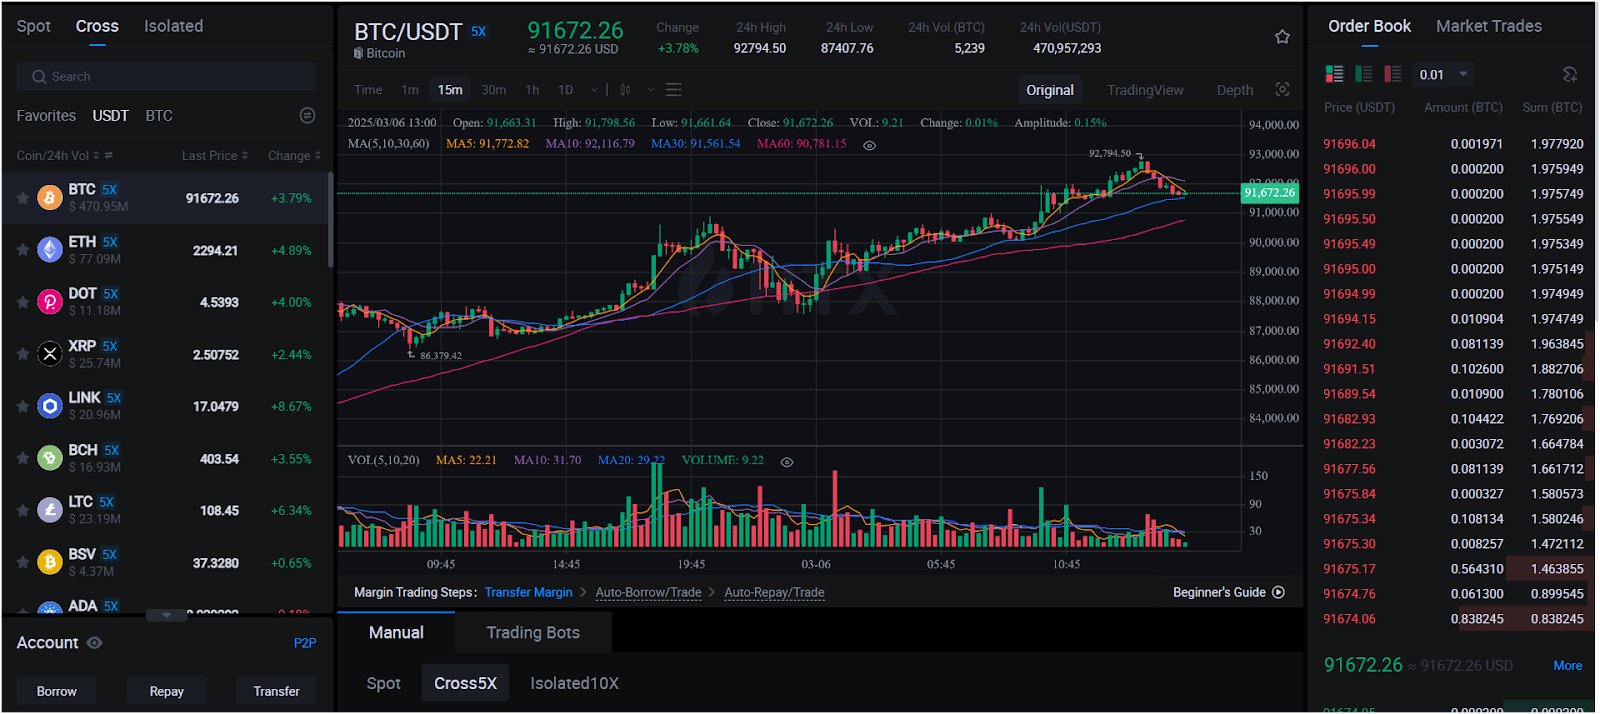Toggle VOL indicator visibility eye icon

coord(787,462)
